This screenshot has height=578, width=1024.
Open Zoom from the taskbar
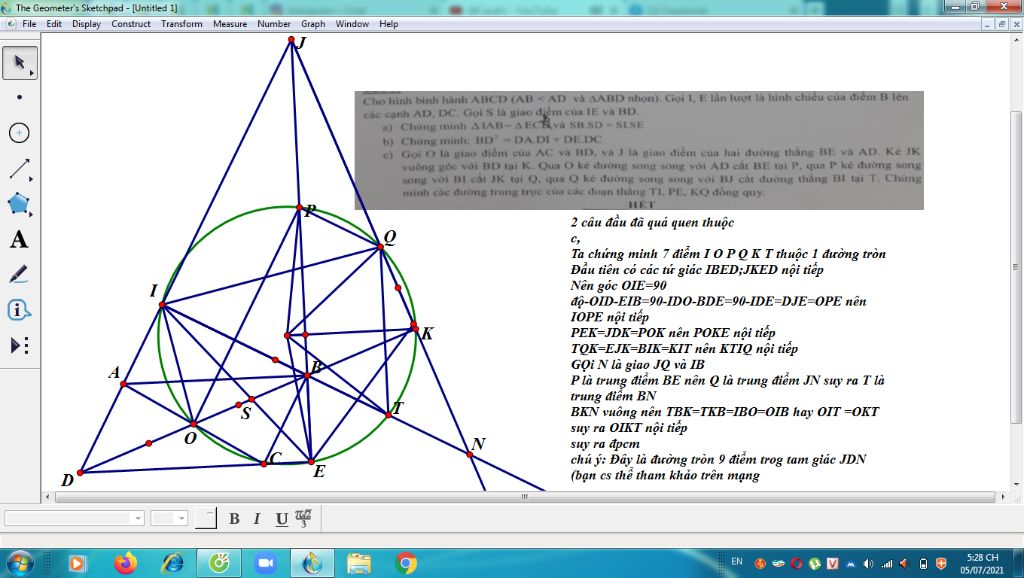265,563
